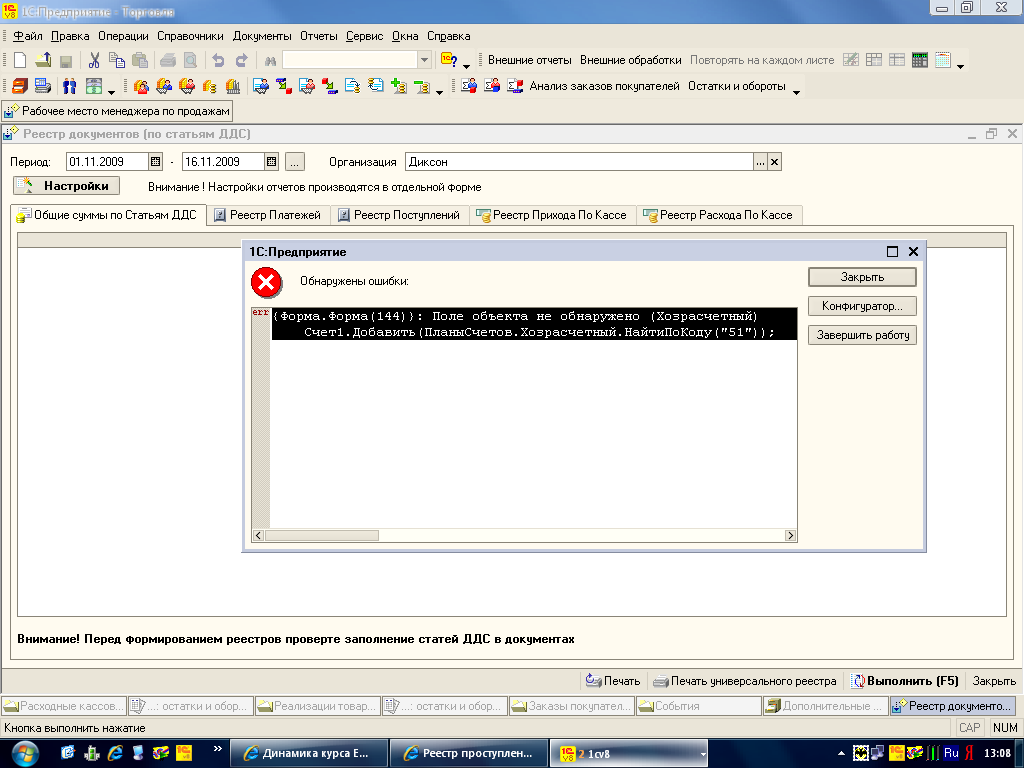Image resolution: width=1024 pixels, height=768 pixels.
Task: Expand the dropdown after money icon
Action: pyautogui.click(x=111, y=91)
